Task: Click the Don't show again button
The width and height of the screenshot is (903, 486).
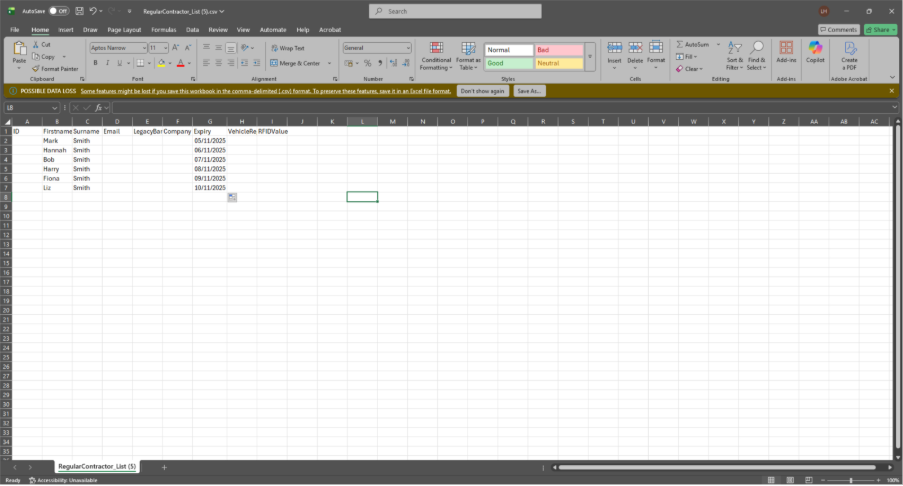Action: tap(483, 90)
